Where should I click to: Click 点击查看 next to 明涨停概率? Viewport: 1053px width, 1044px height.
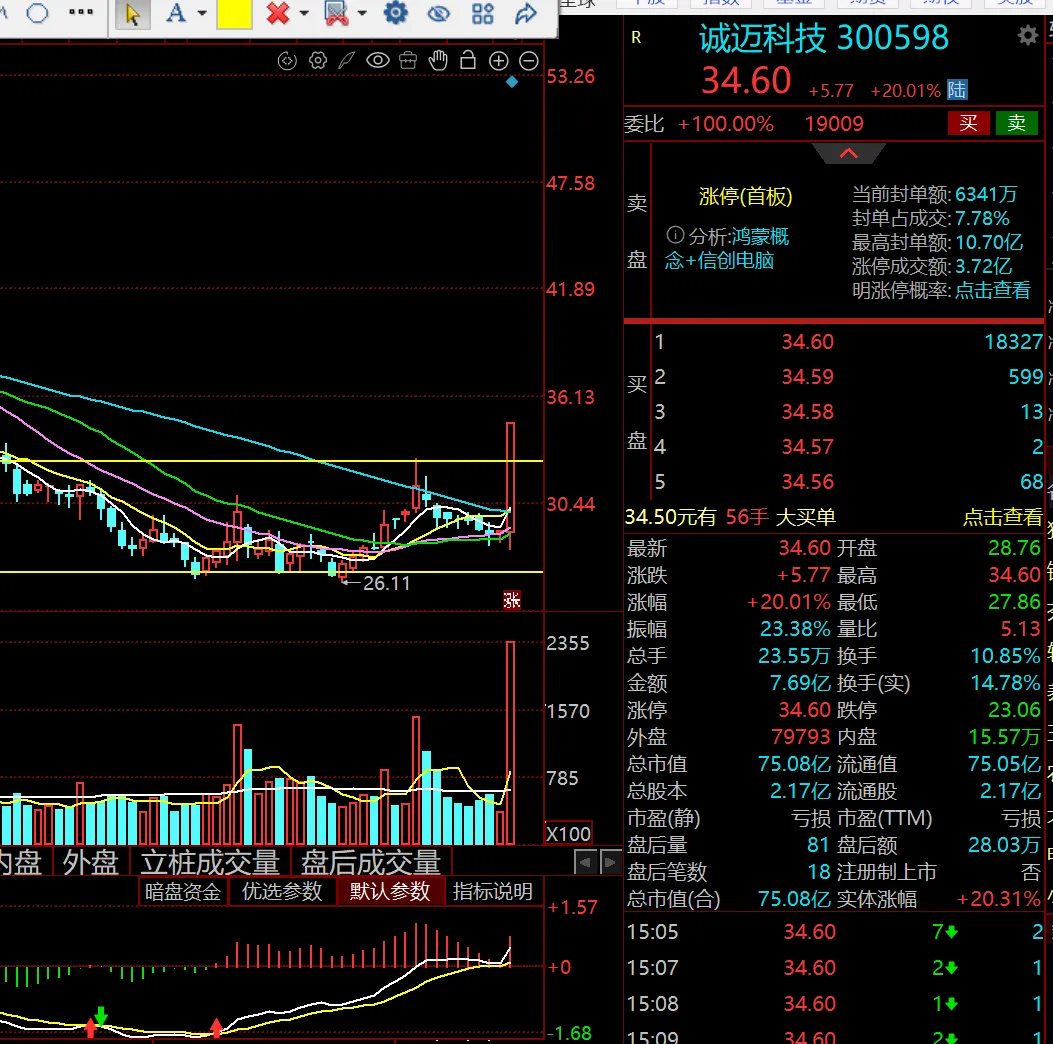coord(993,291)
